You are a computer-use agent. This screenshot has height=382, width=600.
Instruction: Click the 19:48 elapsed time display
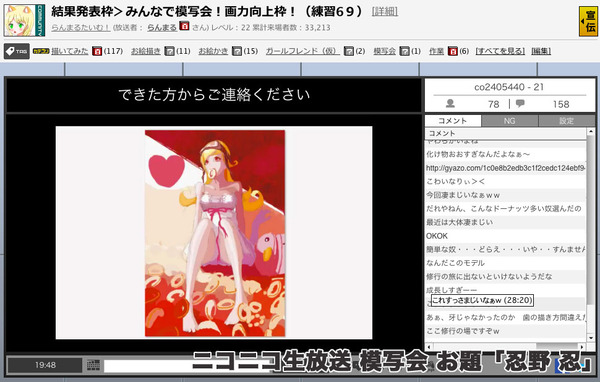click(x=45, y=365)
